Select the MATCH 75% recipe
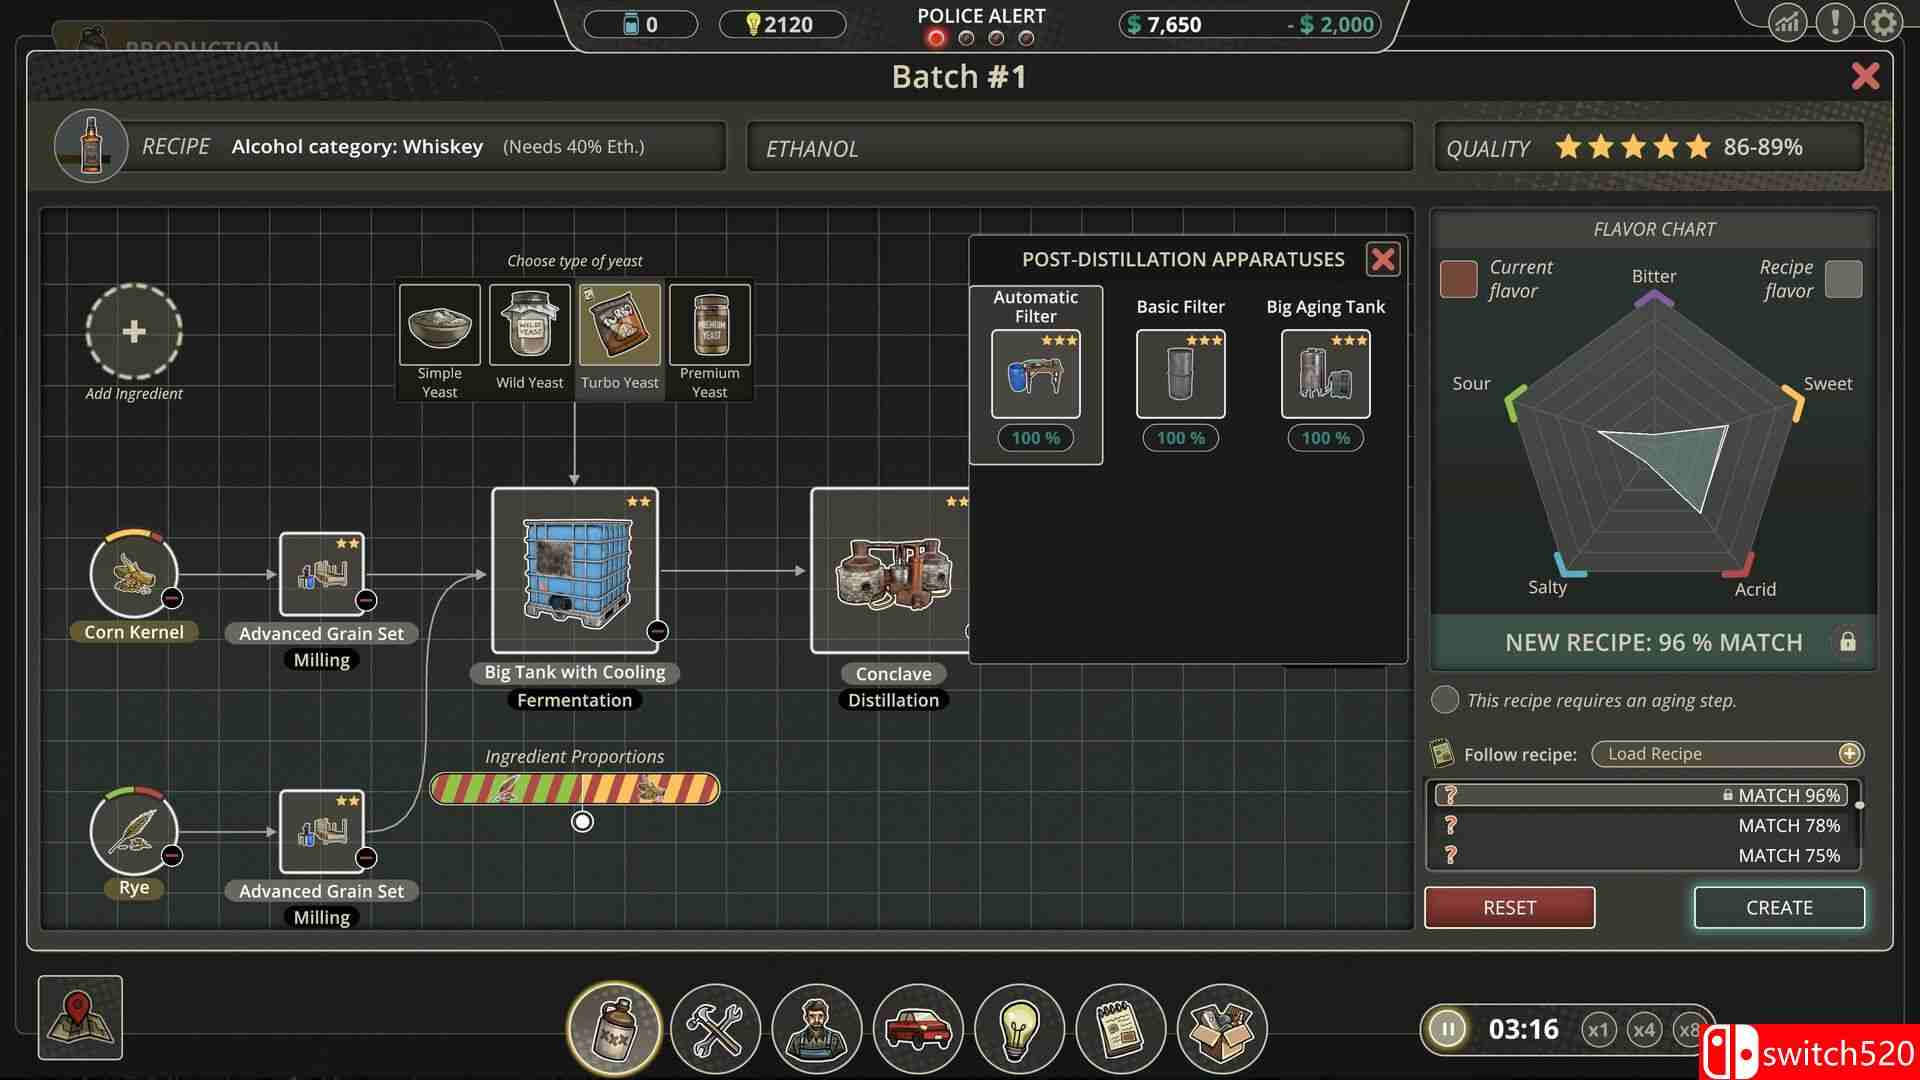Screen dimensions: 1920x1080 [1640, 855]
